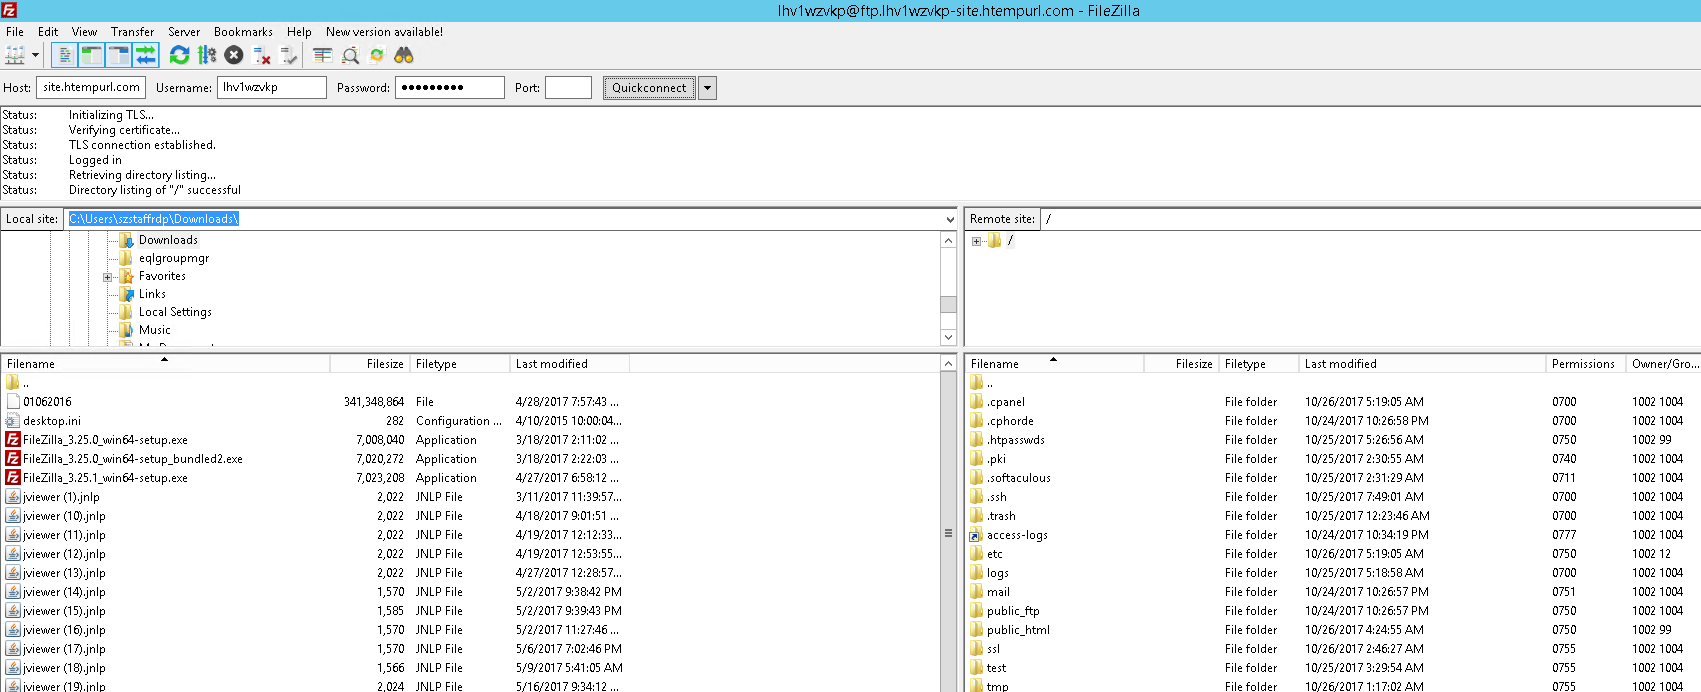Sort local files by Filesize column header
Image resolution: width=1701 pixels, height=692 pixels.
[x=370, y=364]
